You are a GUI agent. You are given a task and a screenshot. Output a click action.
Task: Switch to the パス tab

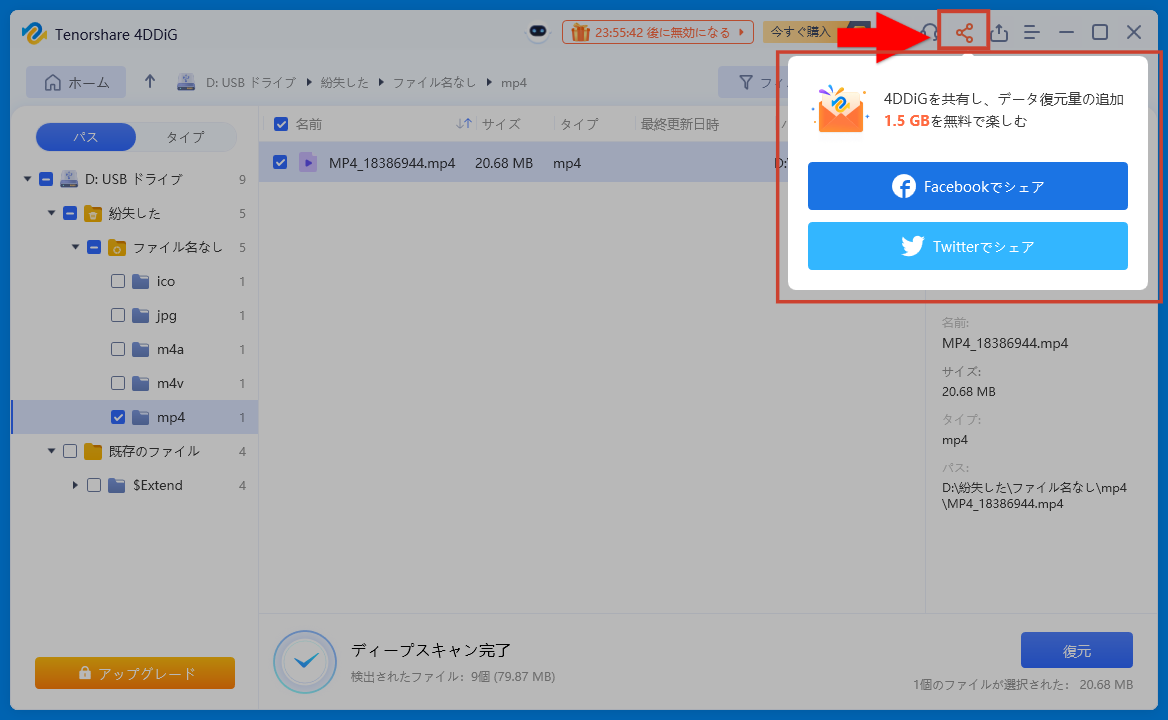[86, 137]
